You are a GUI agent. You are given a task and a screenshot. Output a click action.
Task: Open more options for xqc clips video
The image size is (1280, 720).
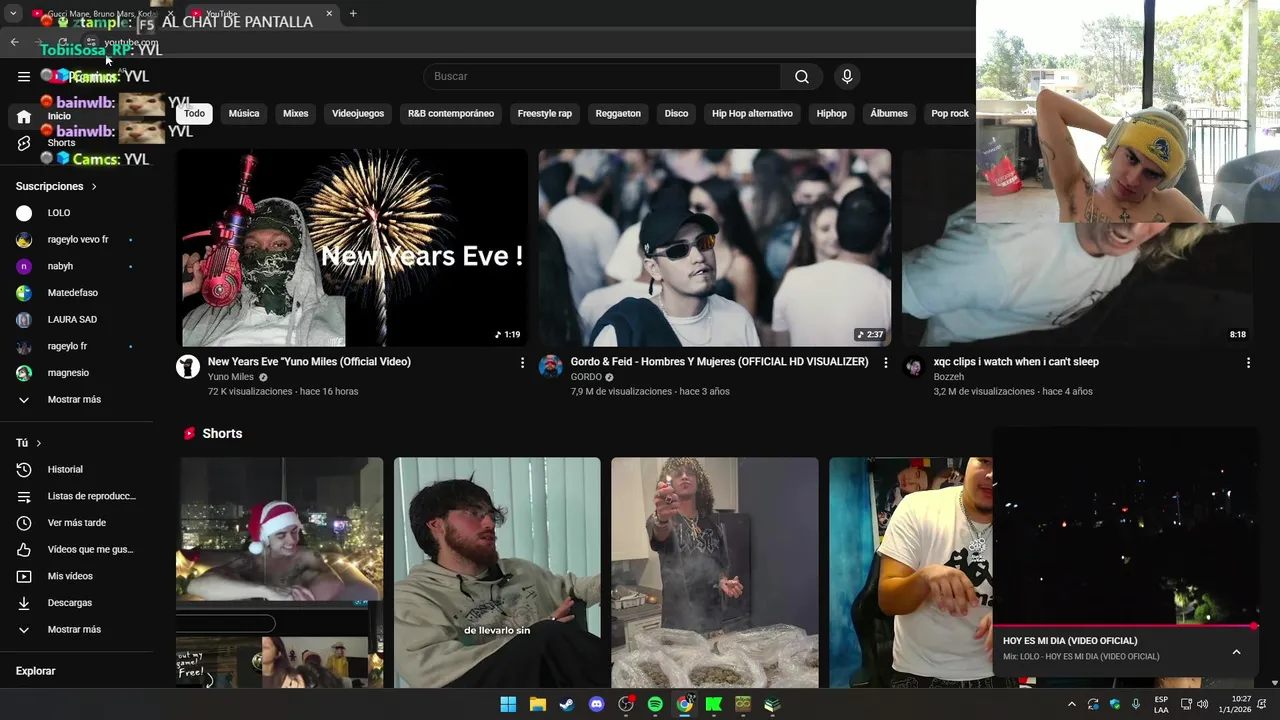click(x=1248, y=363)
